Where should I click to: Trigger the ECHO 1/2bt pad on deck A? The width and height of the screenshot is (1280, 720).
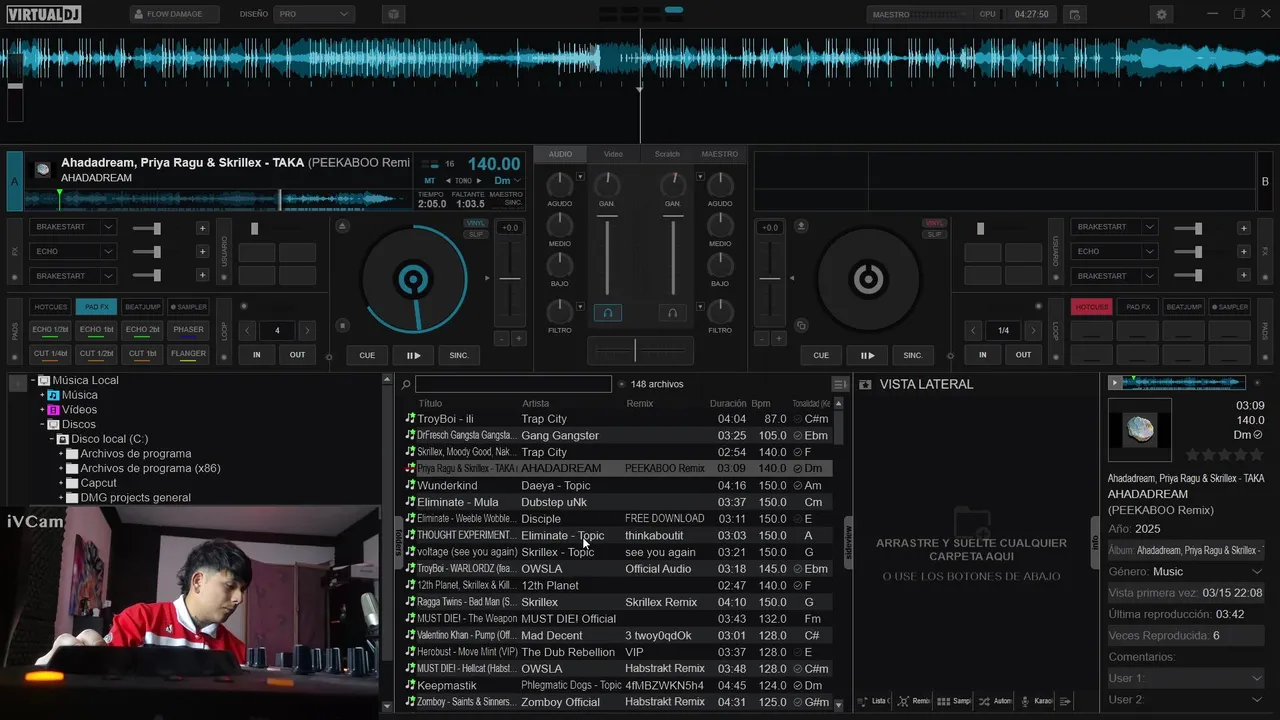coord(50,330)
